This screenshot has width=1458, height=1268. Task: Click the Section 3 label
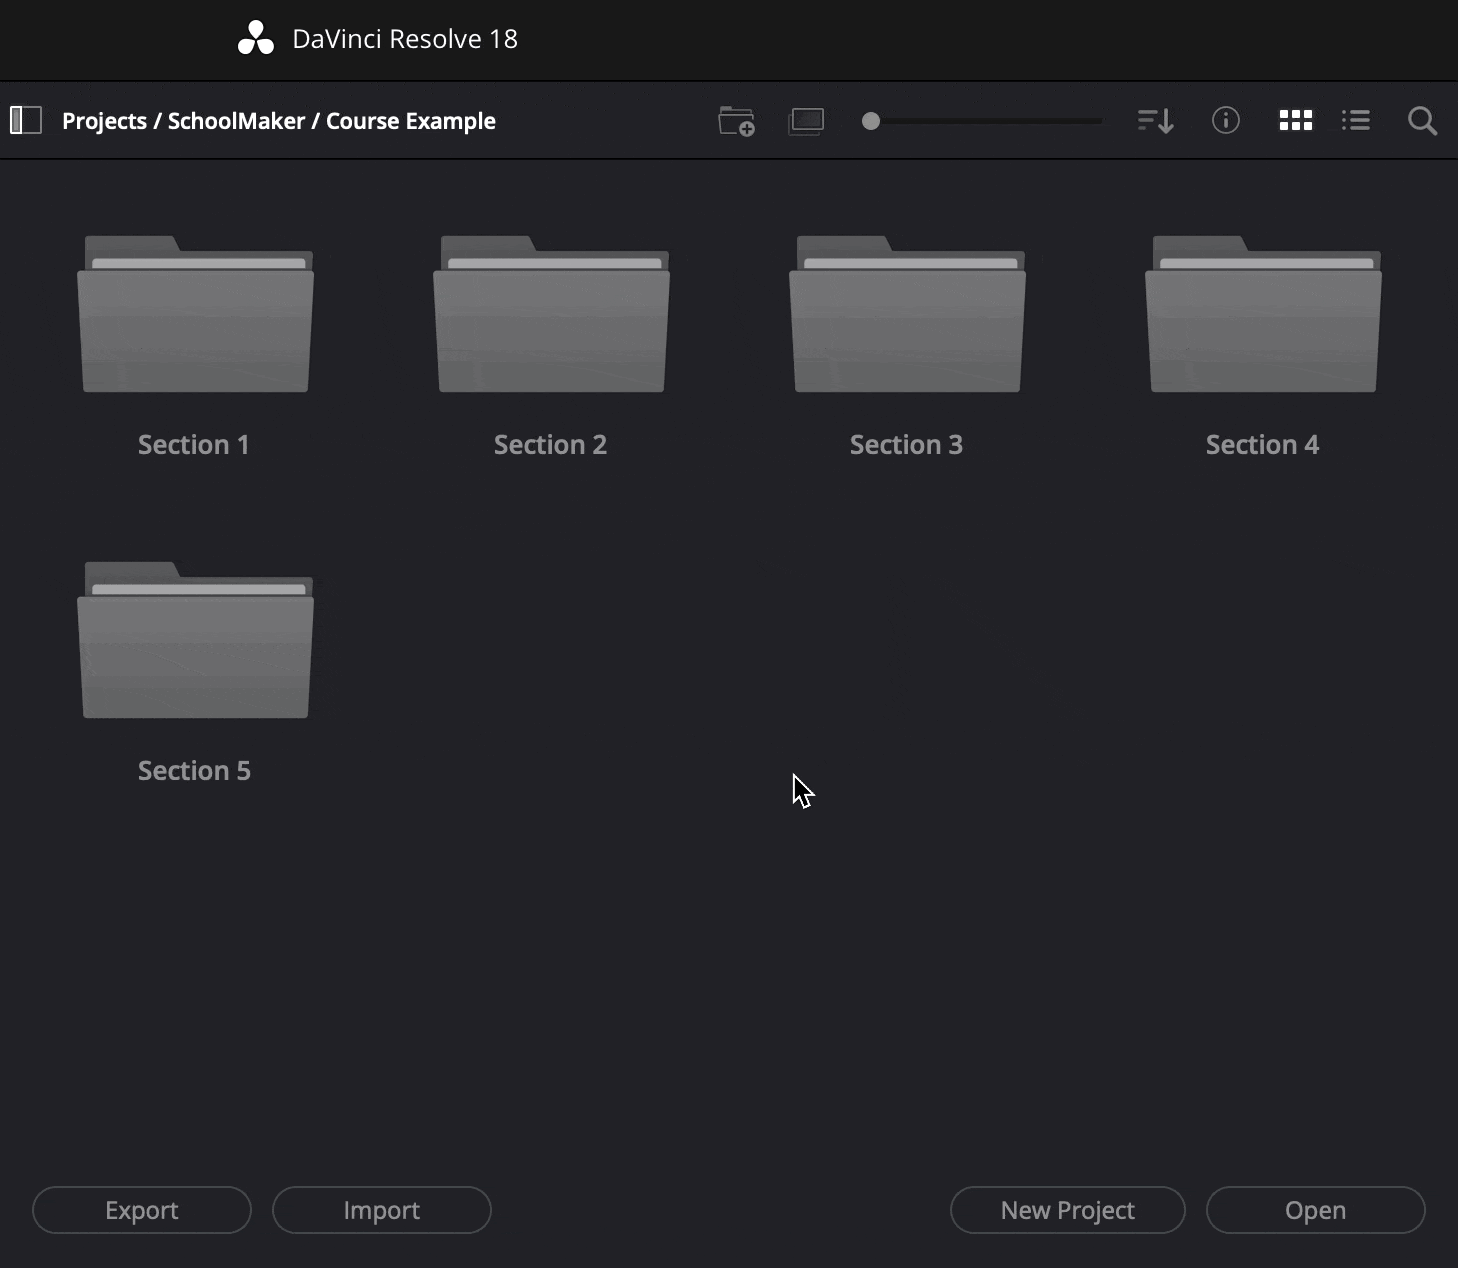(x=906, y=445)
